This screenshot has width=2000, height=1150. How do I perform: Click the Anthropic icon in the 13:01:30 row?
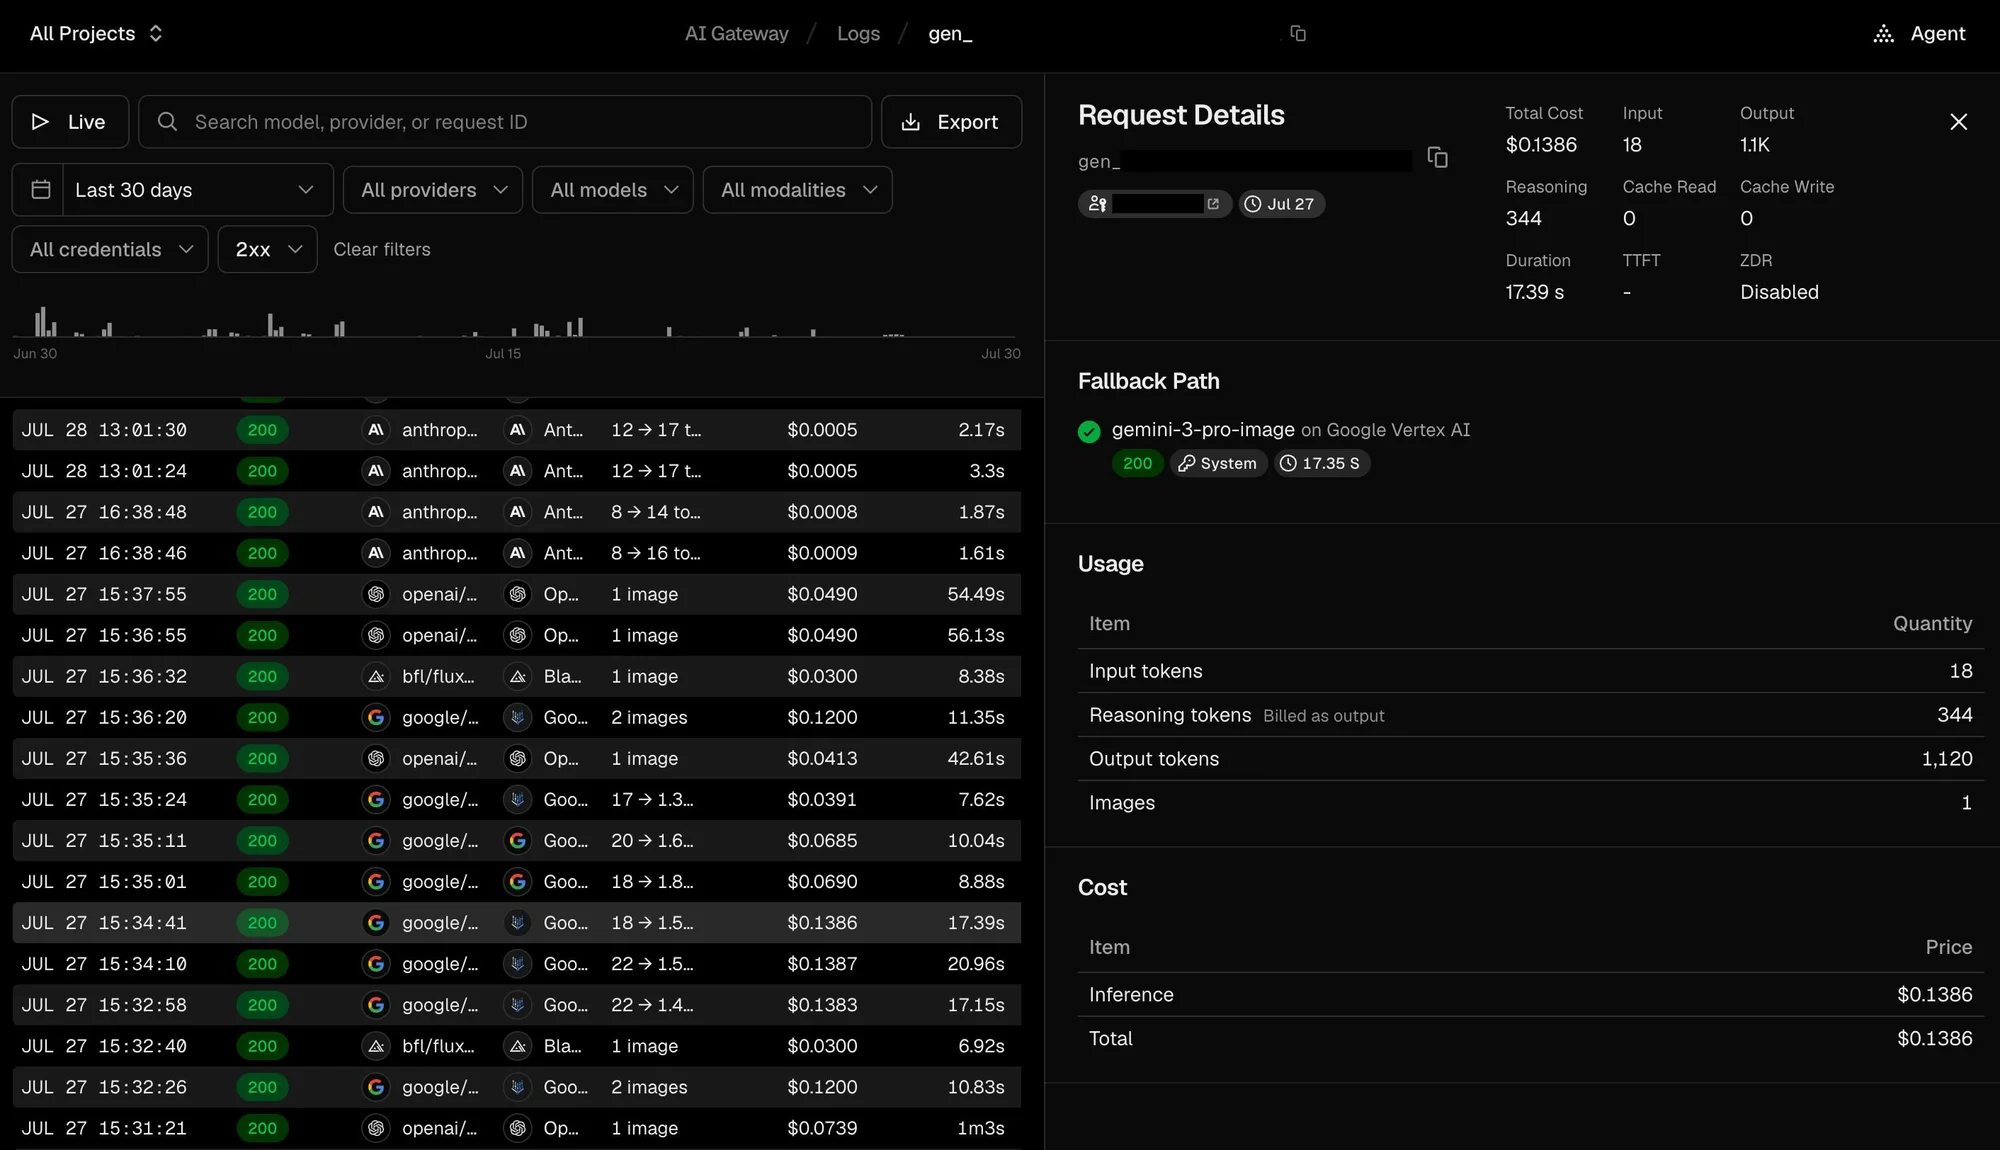(376, 430)
